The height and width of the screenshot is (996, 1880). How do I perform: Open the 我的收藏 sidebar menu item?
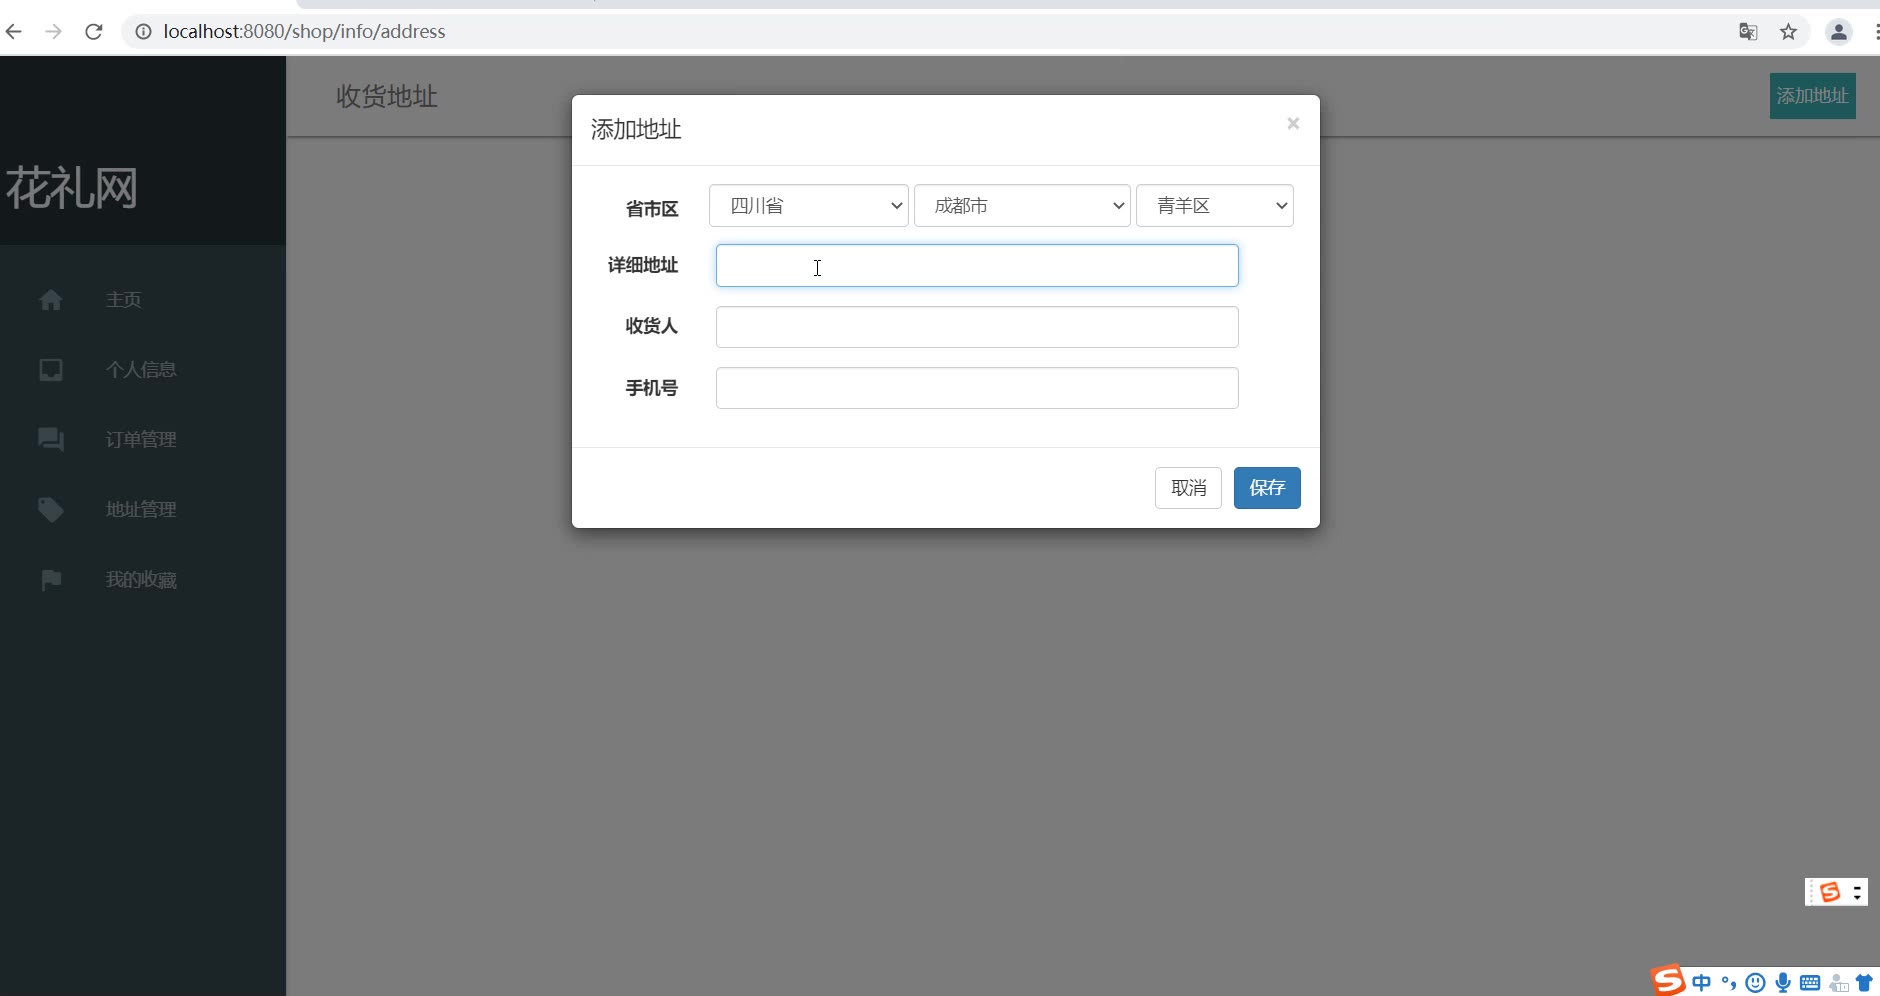click(143, 580)
